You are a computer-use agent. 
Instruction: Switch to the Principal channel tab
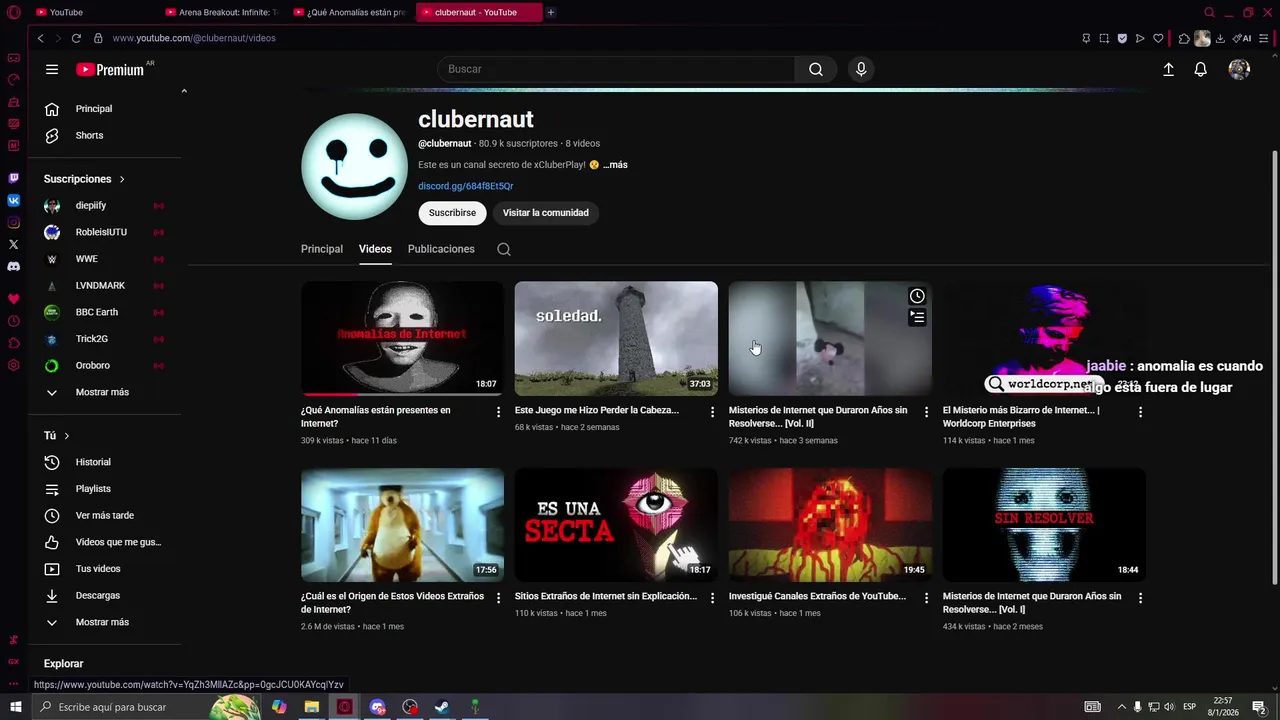click(322, 249)
